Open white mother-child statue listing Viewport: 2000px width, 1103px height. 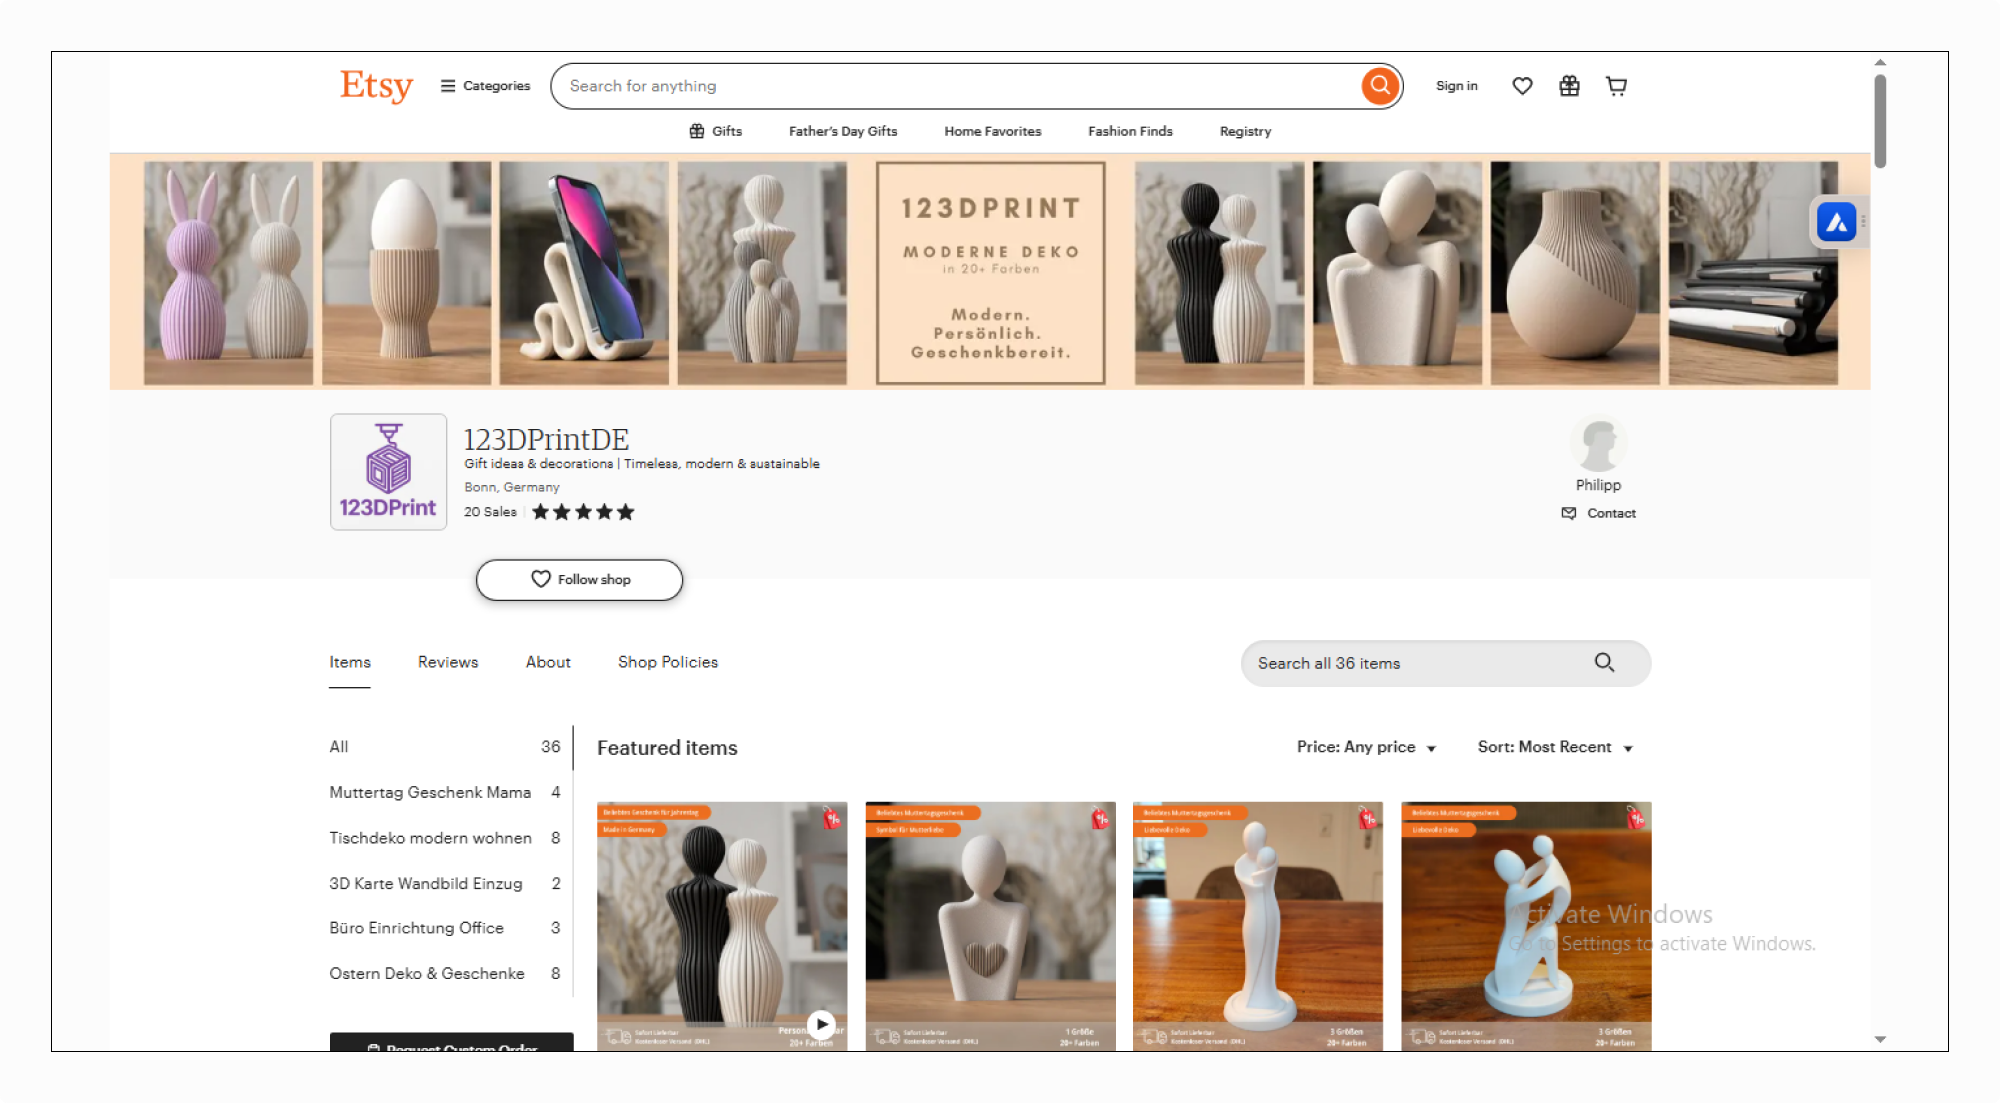(1258, 926)
